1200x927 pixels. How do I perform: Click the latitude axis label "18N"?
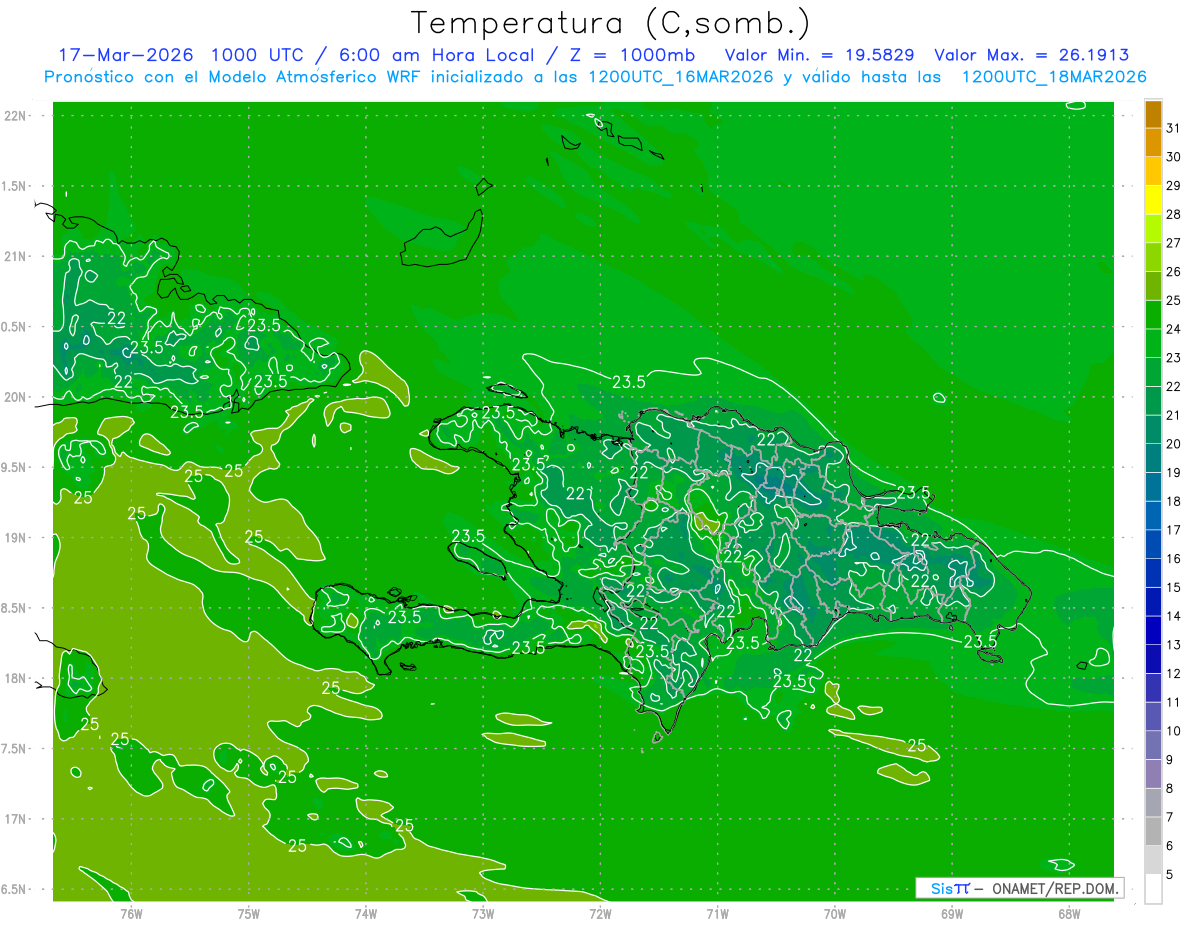(x=16, y=679)
